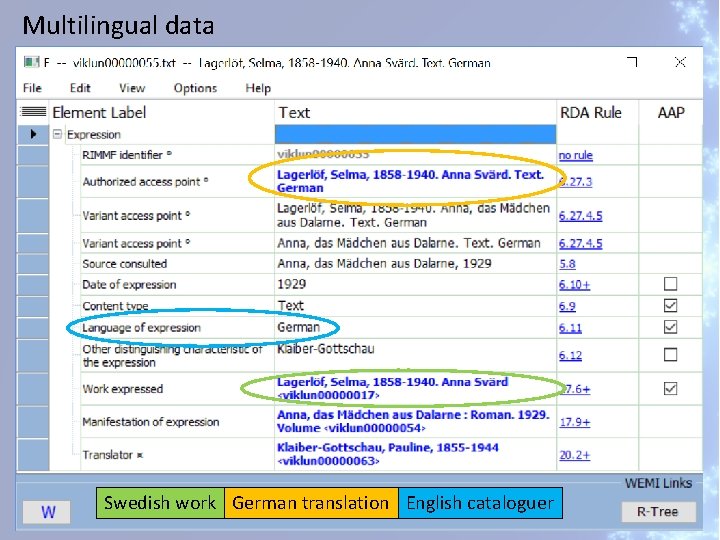Open RDA rule 6.27.4.5 for first Variant access point
Screen dimensions: 720x540
[x=580, y=215]
